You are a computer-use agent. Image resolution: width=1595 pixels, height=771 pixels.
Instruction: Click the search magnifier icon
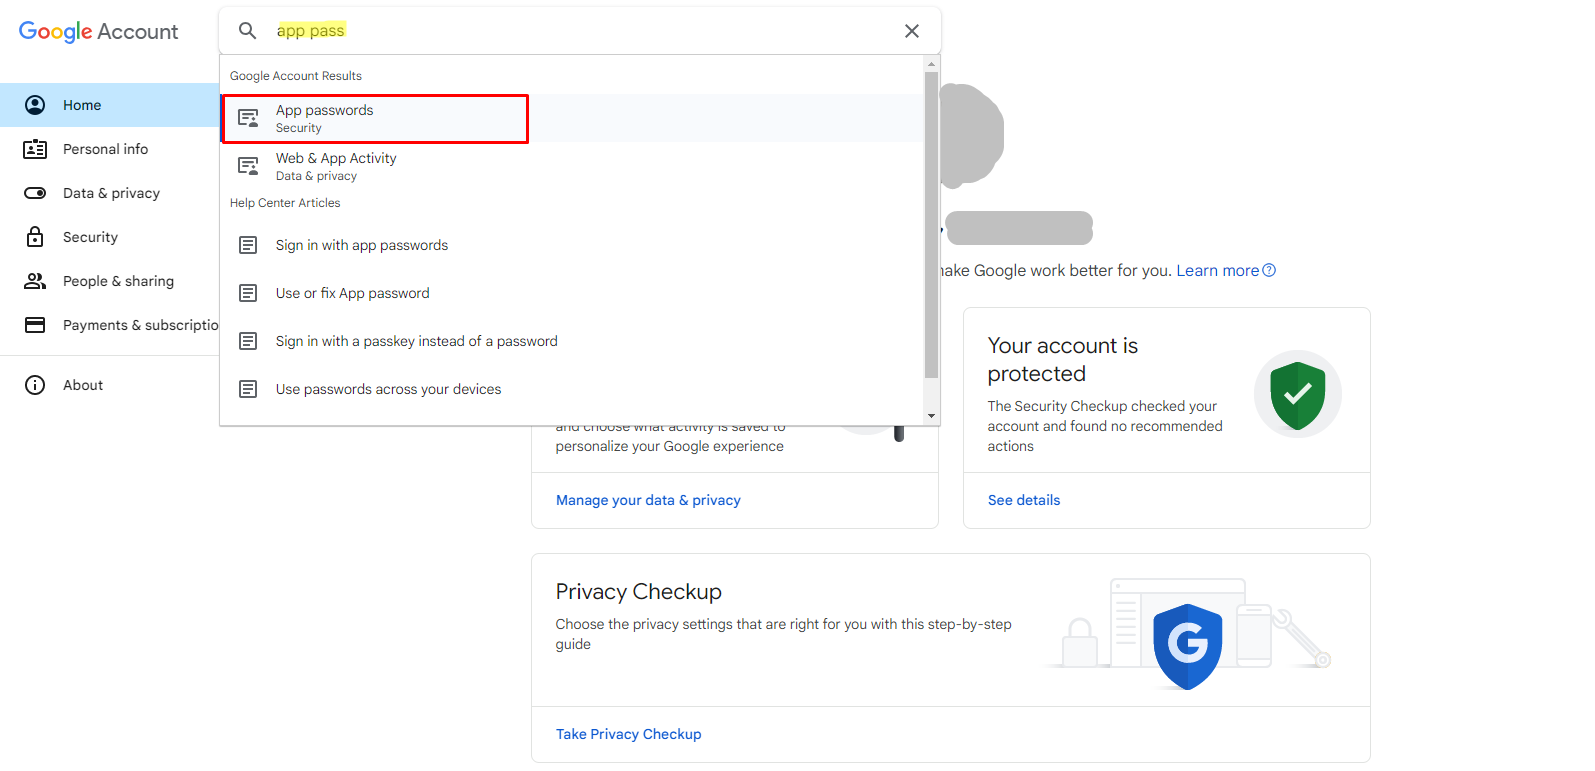click(247, 31)
